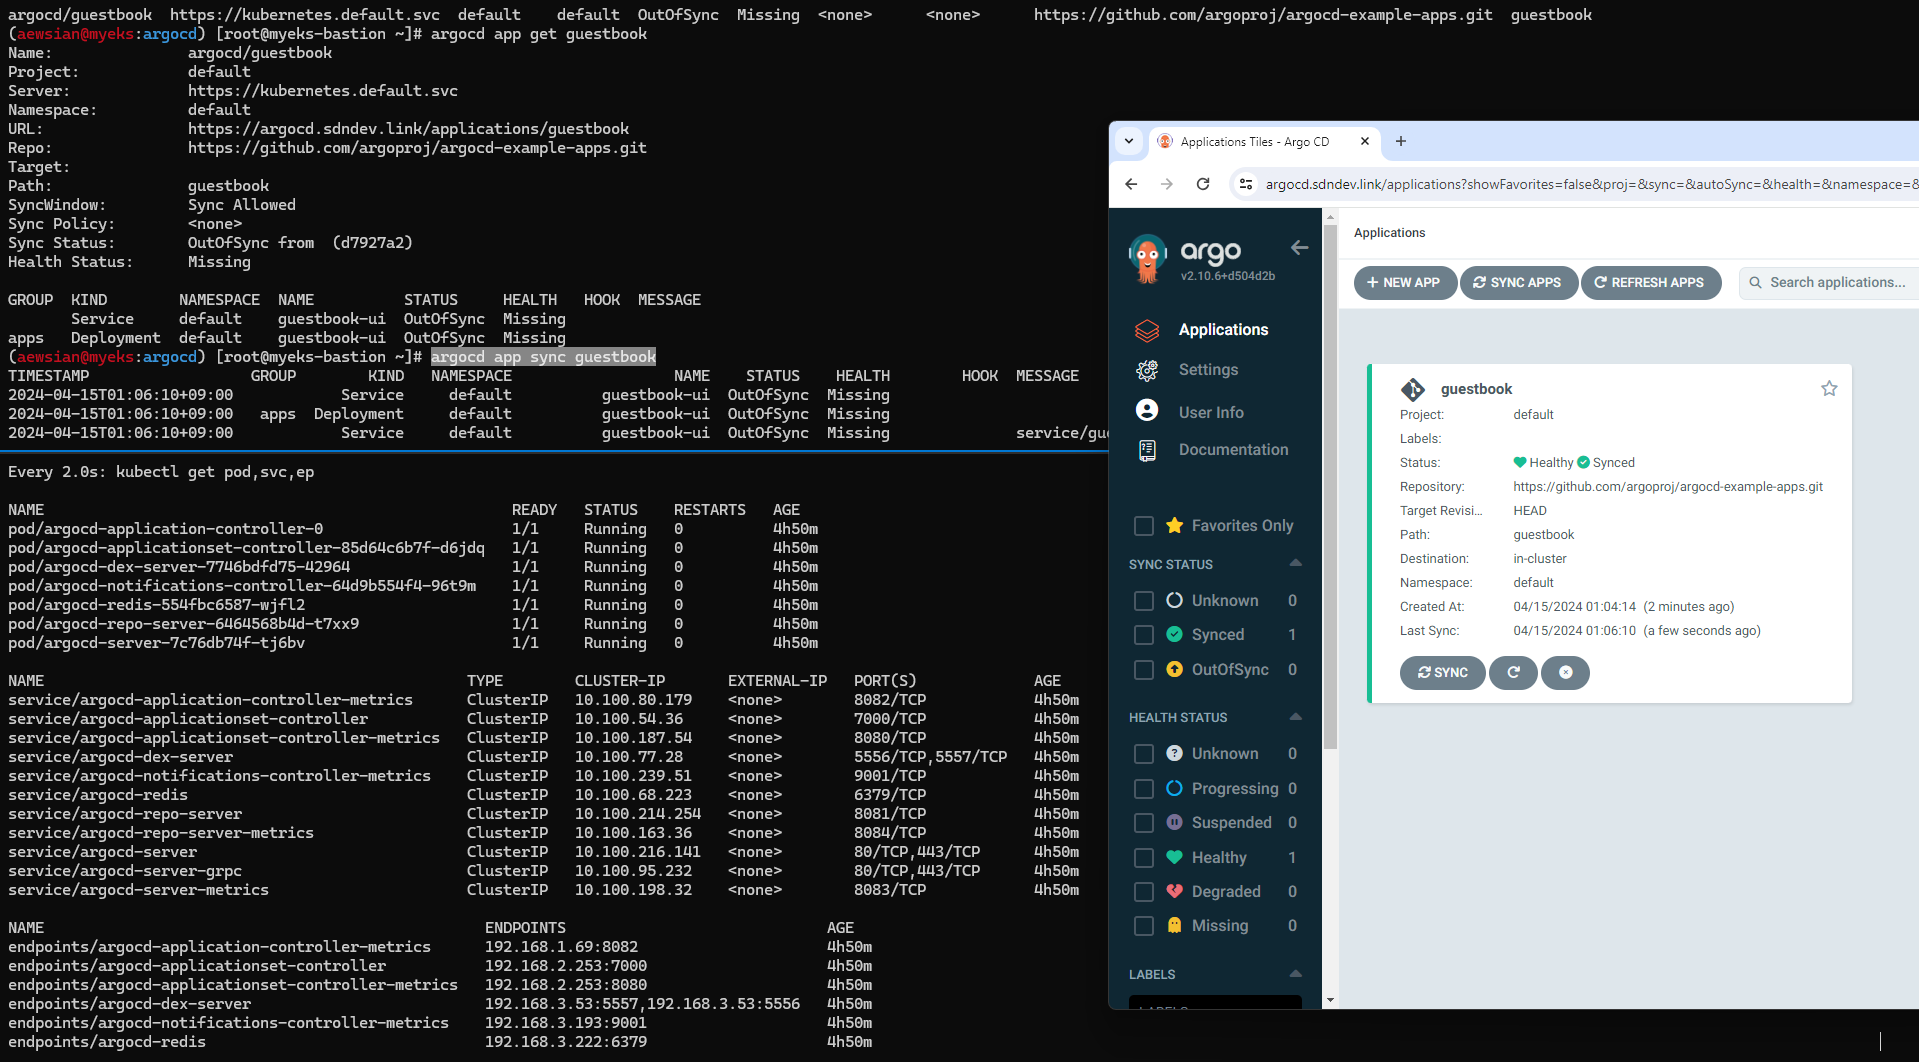Click the Settings gears icon in the sidebar
Screen dimensions: 1919x1062
click(x=1147, y=370)
